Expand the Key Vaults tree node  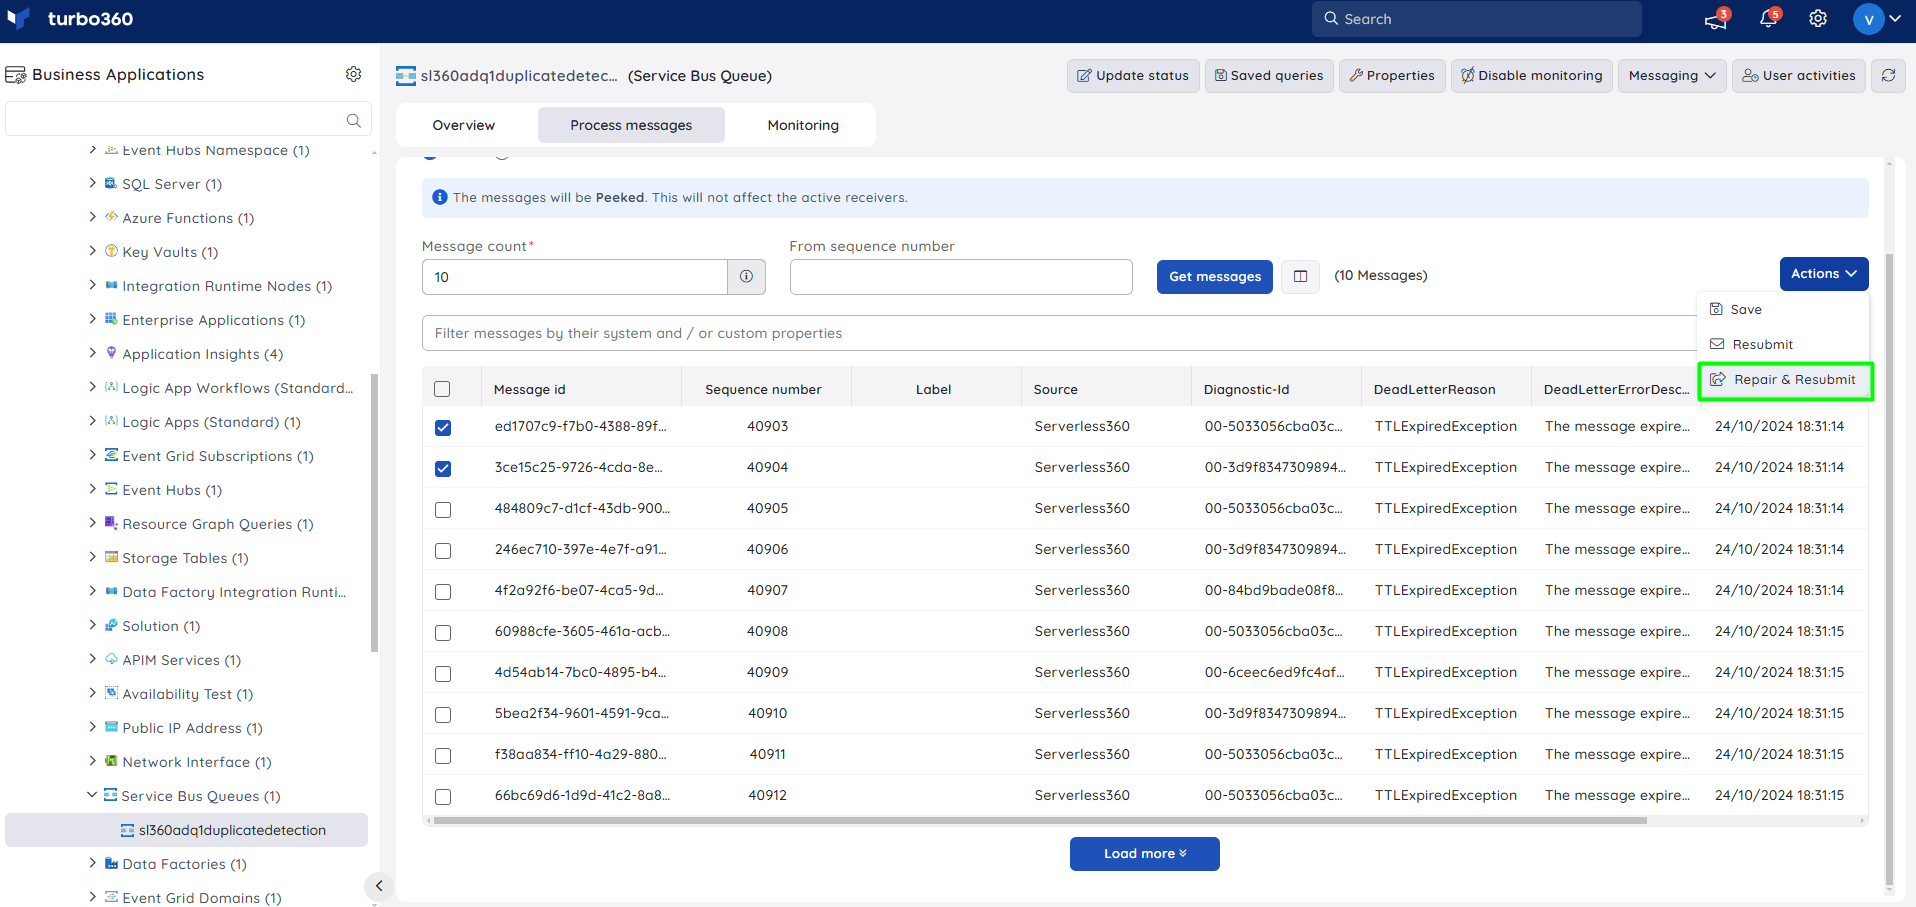click(92, 251)
